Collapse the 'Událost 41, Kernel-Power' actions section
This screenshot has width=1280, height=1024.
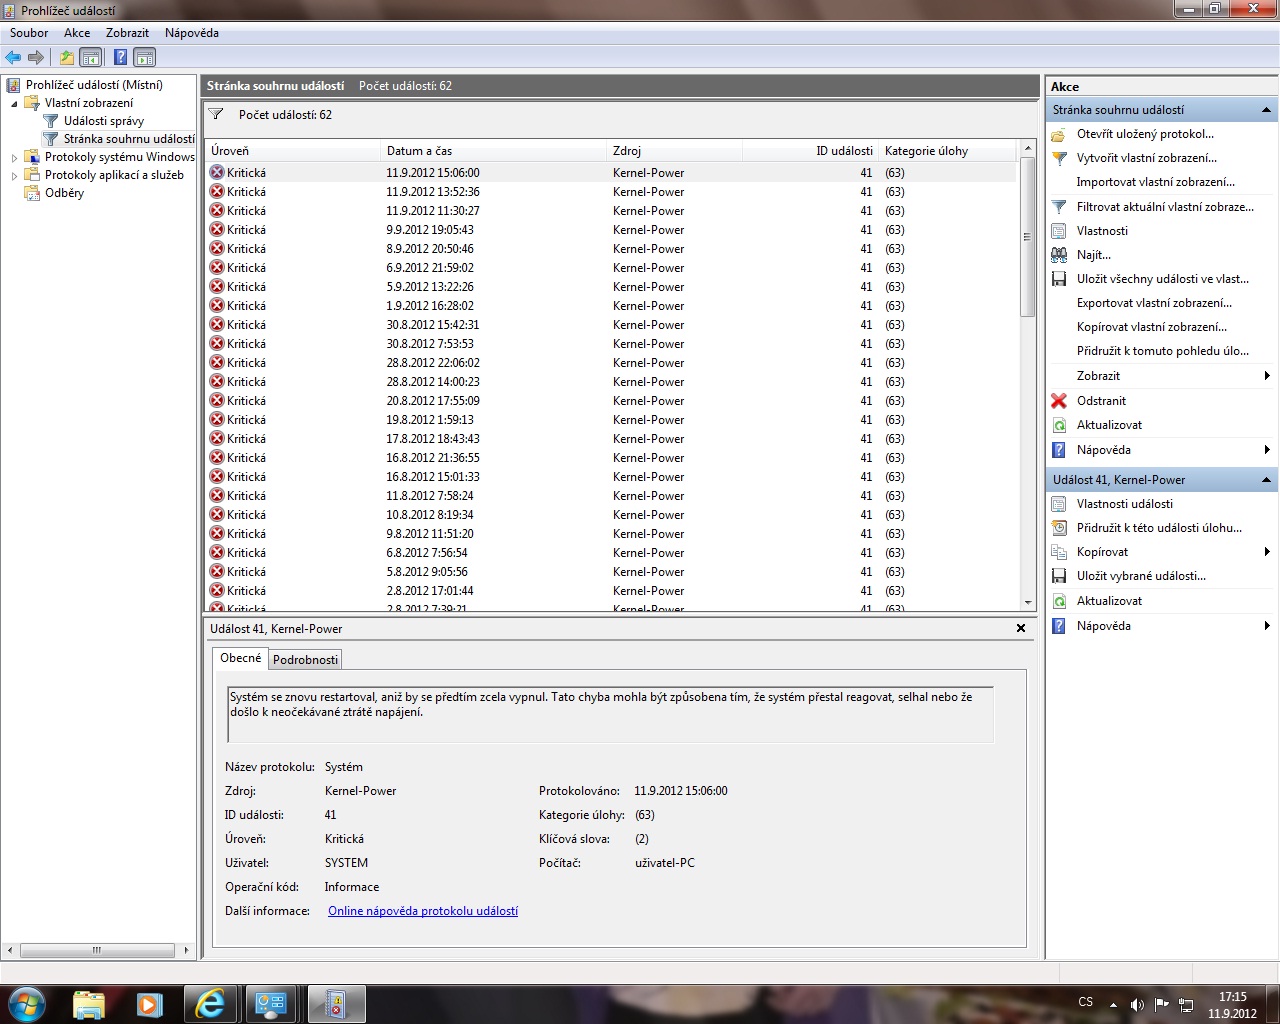coord(1266,480)
